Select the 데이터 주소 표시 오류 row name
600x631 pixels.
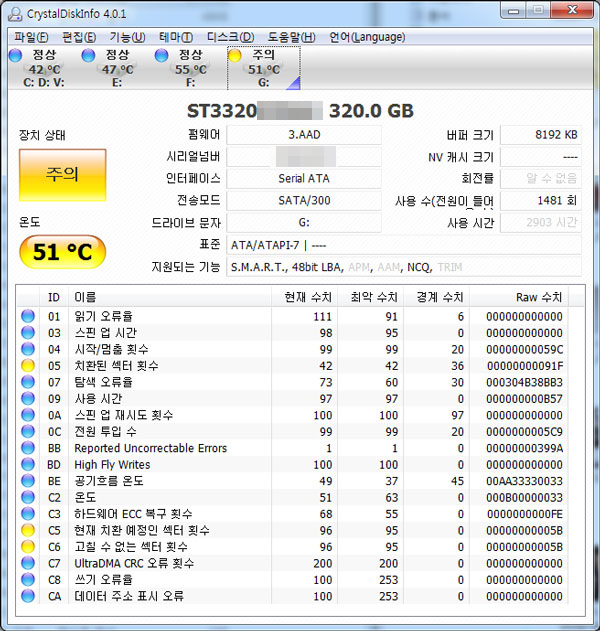129,596
